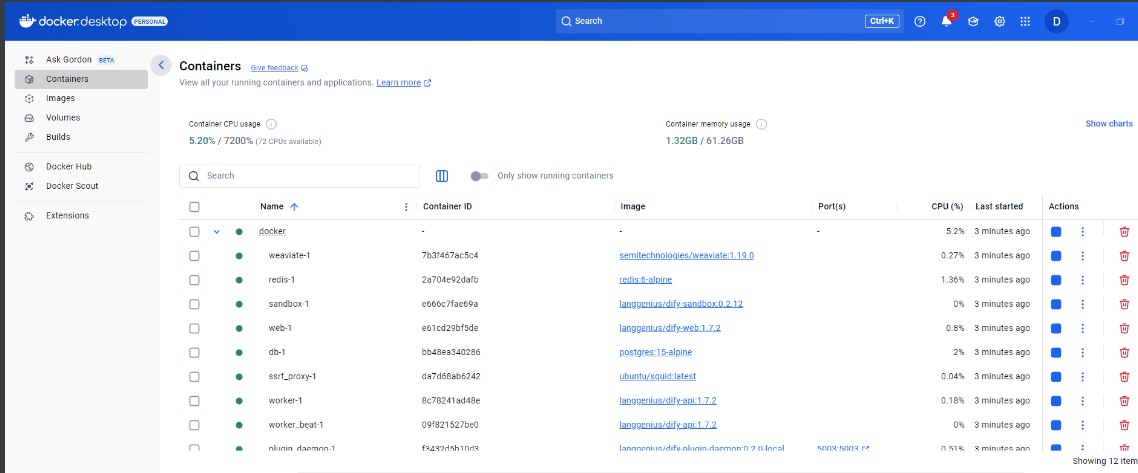This screenshot has width=1138, height=473.
Task: Delete the docker compose stack
Action: 1124,231
